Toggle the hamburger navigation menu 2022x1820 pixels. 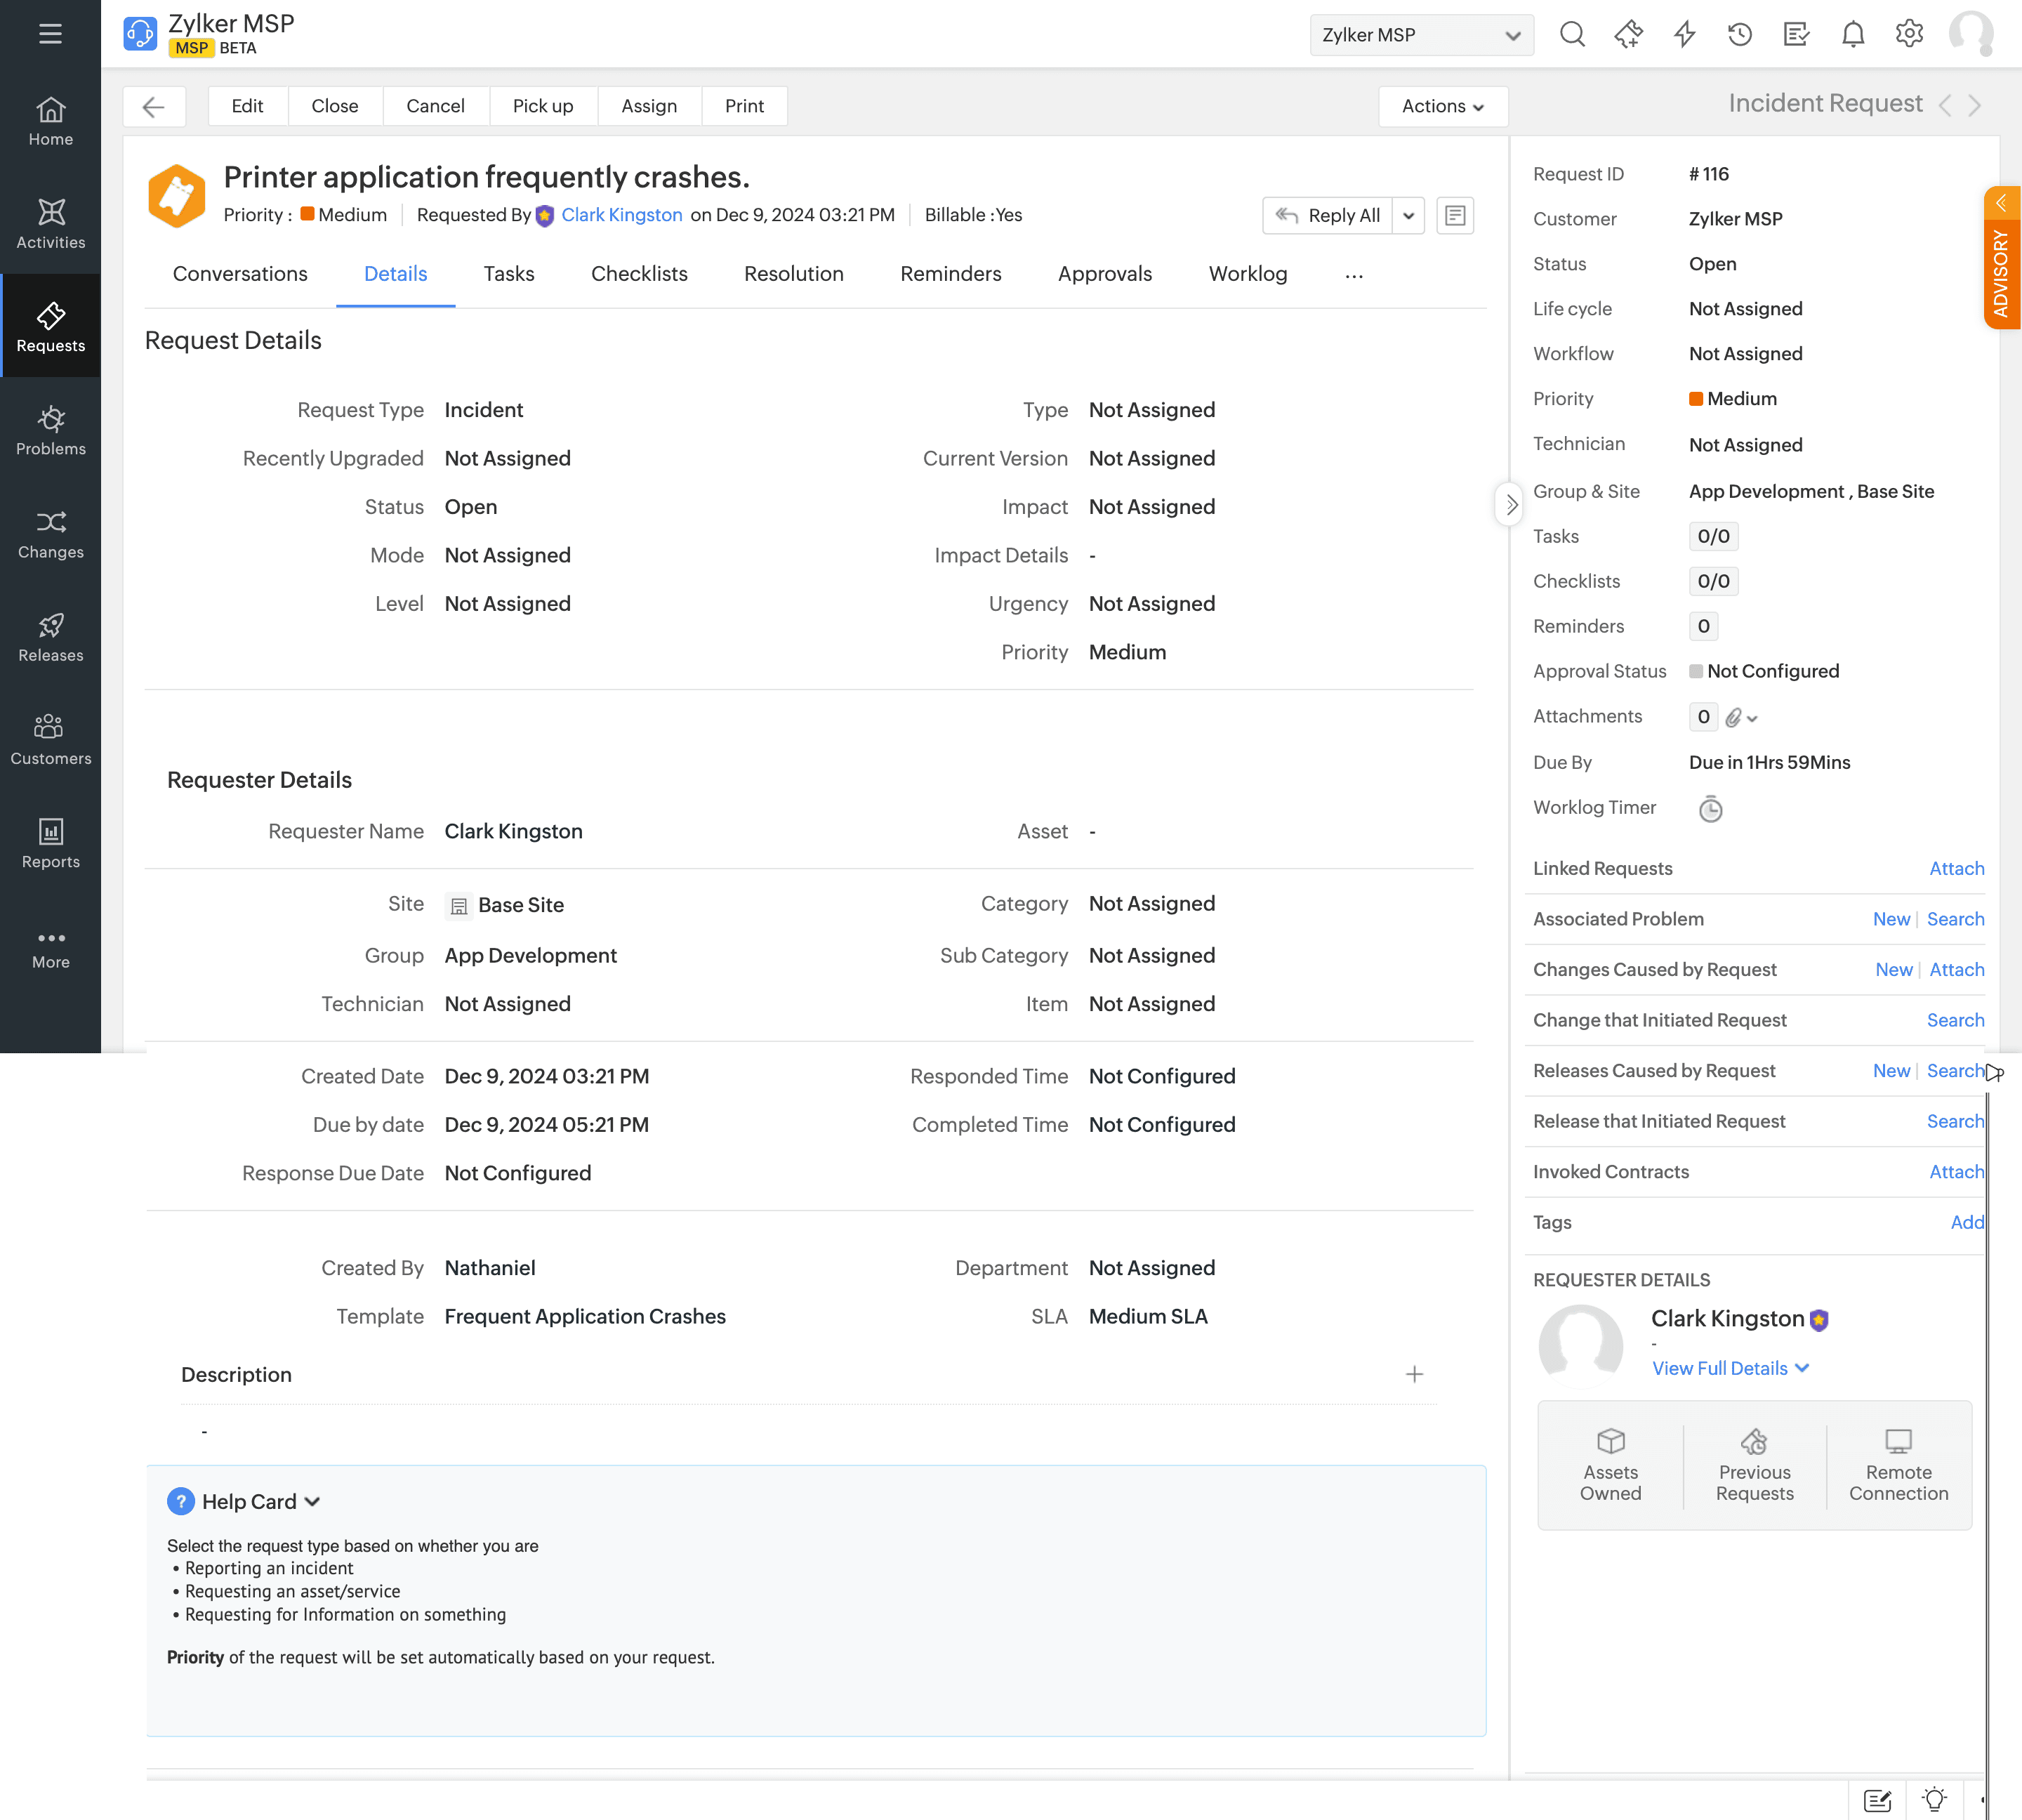pos(50,34)
